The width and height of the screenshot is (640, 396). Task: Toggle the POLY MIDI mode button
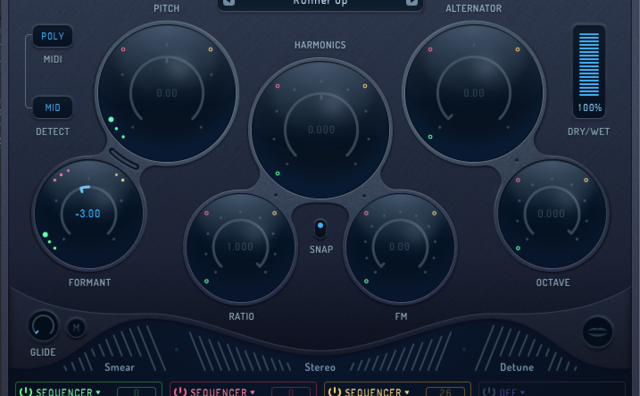pos(53,36)
